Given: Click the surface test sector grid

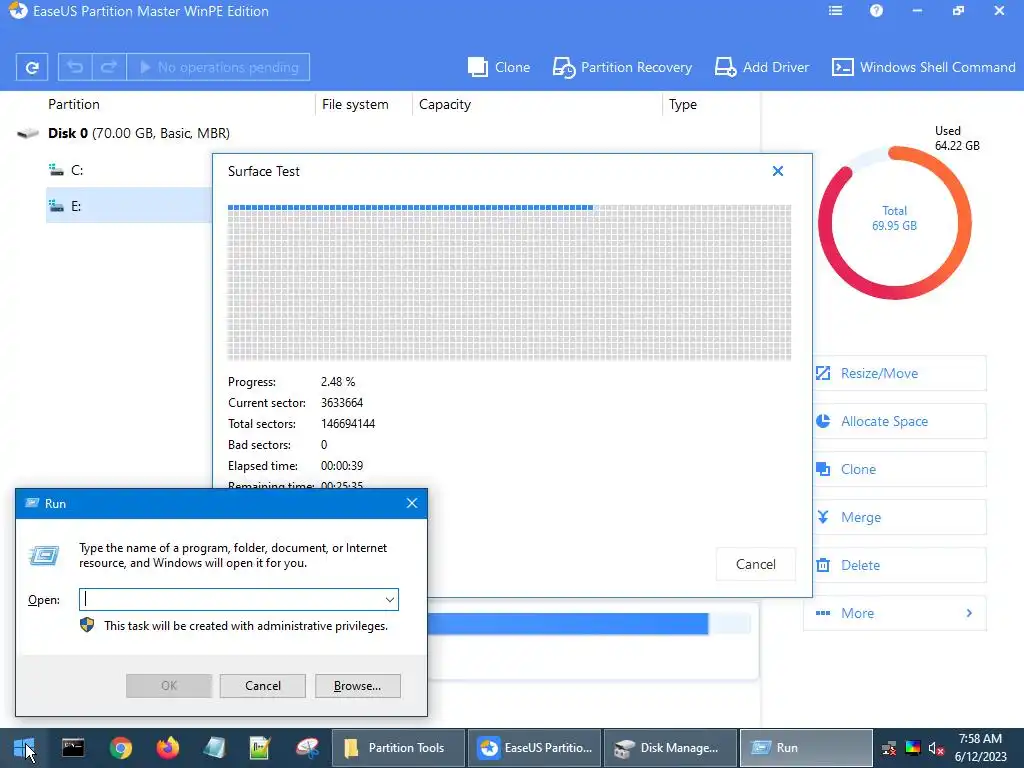Looking at the screenshot, I should (x=509, y=282).
